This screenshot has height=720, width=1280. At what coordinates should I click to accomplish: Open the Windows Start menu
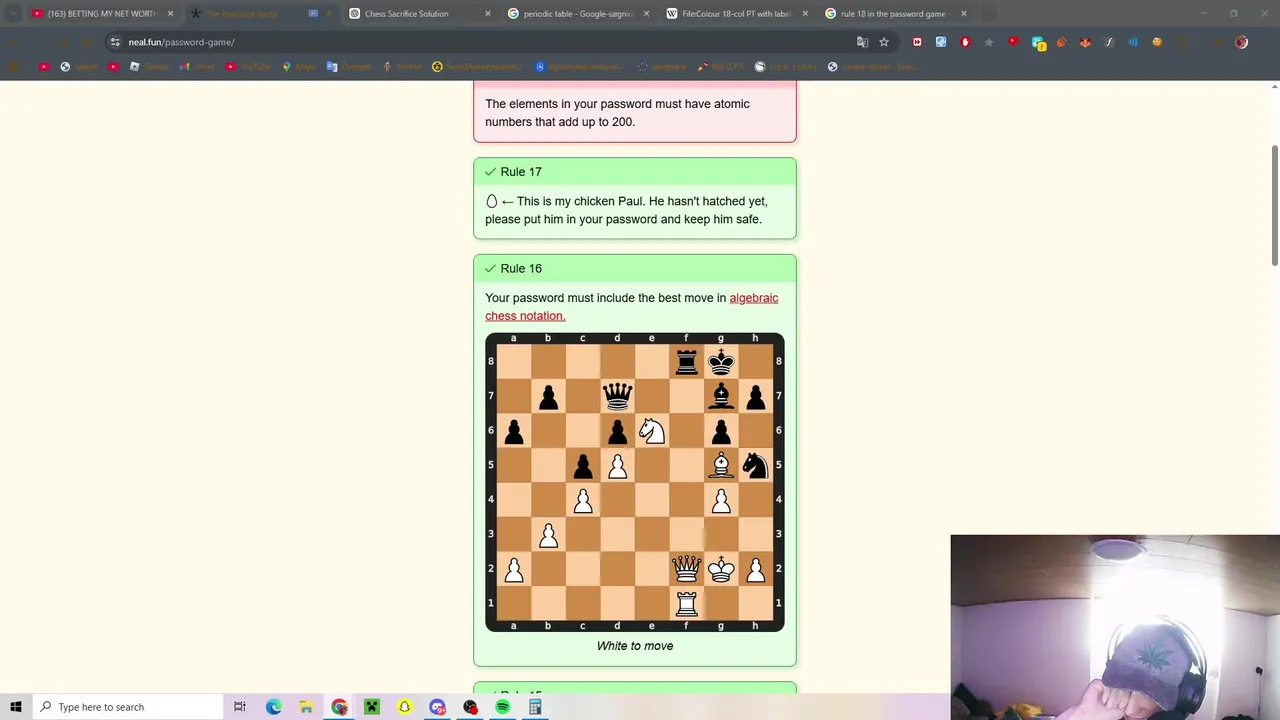[16, 707]
